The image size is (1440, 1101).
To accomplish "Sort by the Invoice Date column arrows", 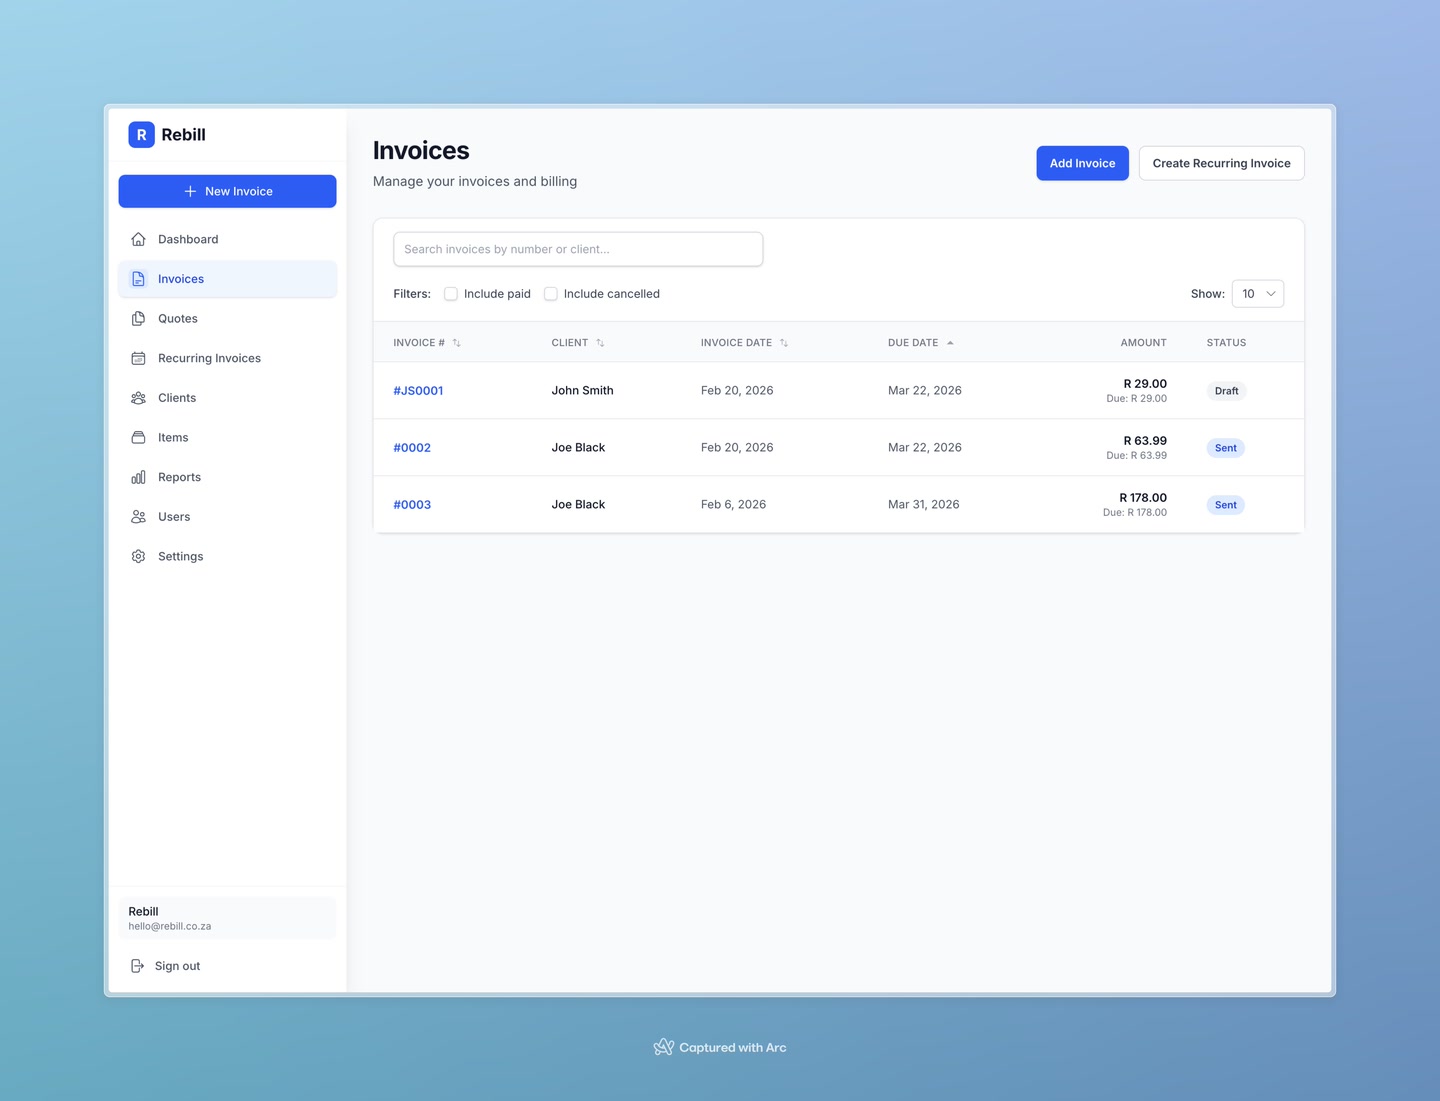I will [784, 342].
